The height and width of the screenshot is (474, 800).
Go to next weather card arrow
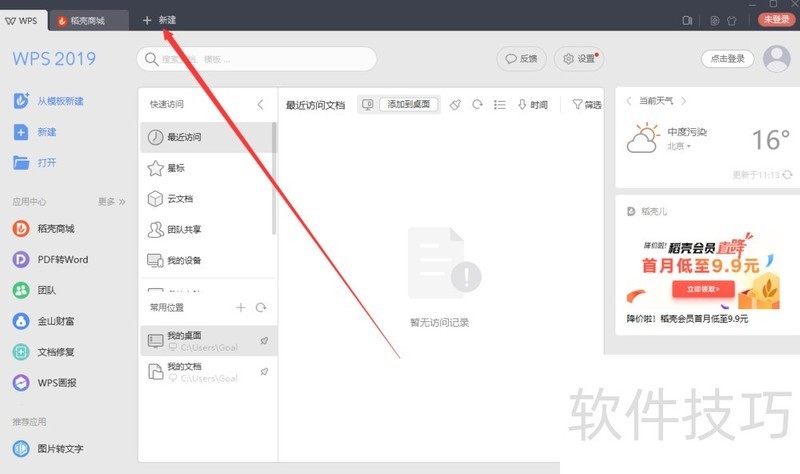684,101
